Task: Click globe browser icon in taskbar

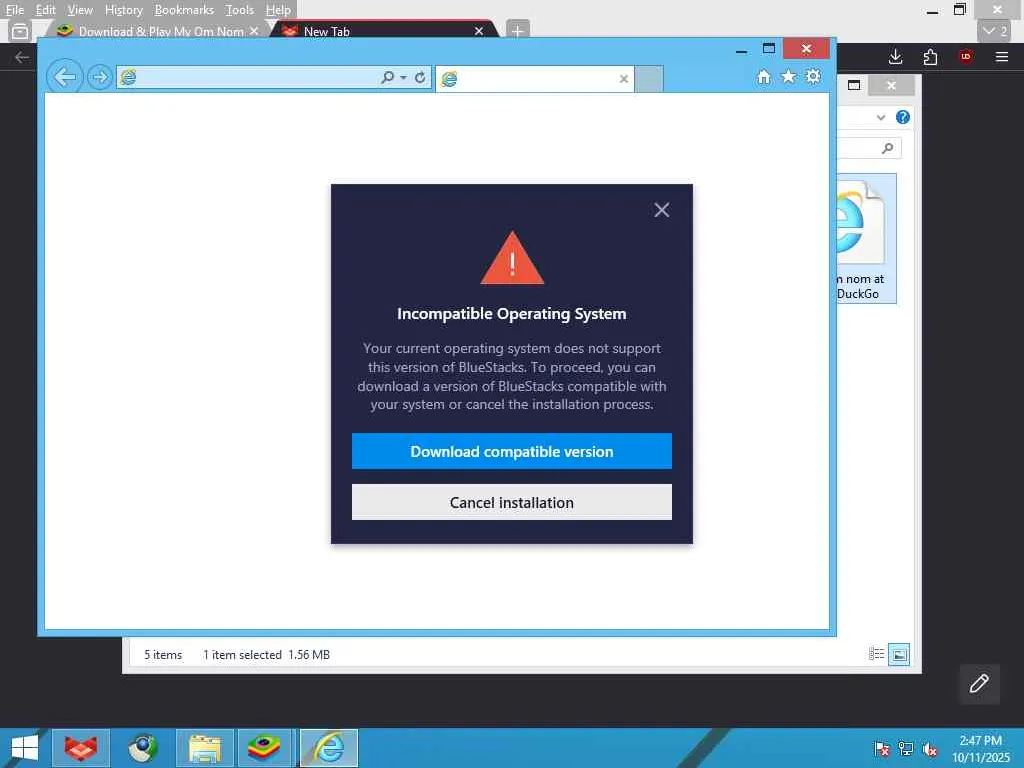Action: [x=142, y=748]
